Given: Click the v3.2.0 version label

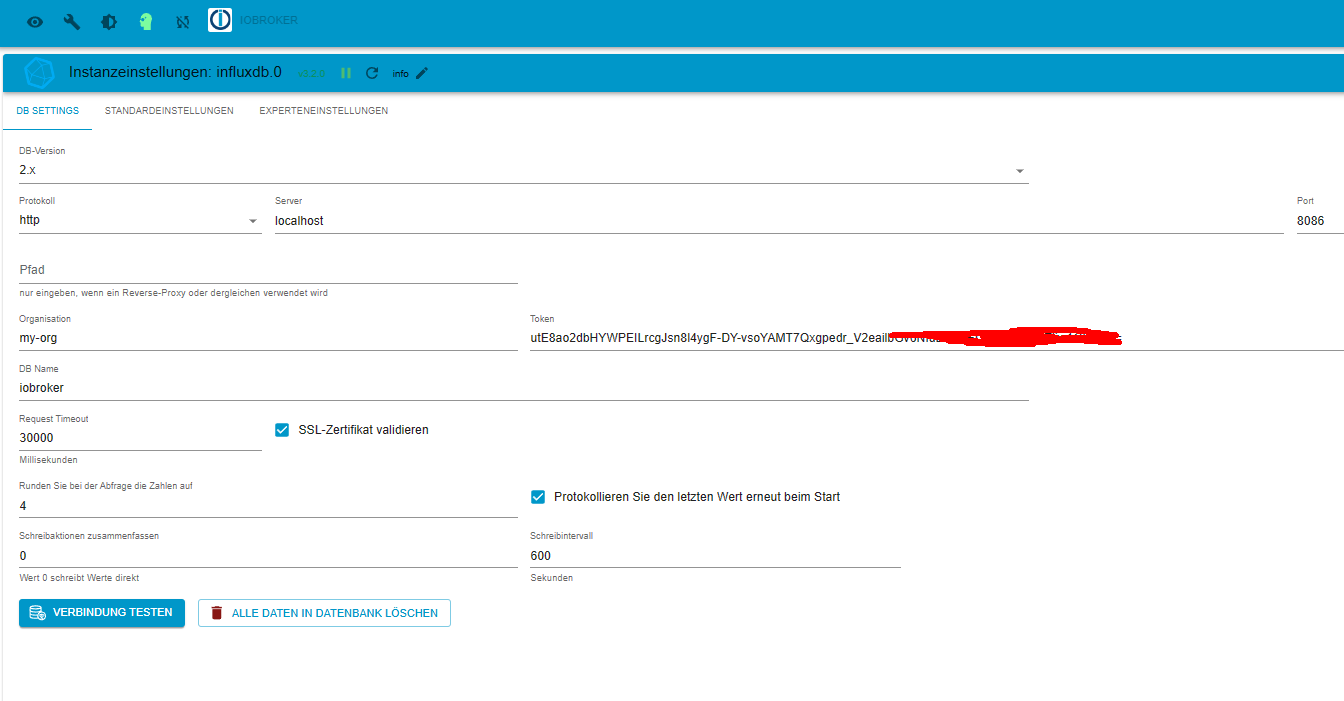Looking at the screenshot, I should tap(313, 74).
